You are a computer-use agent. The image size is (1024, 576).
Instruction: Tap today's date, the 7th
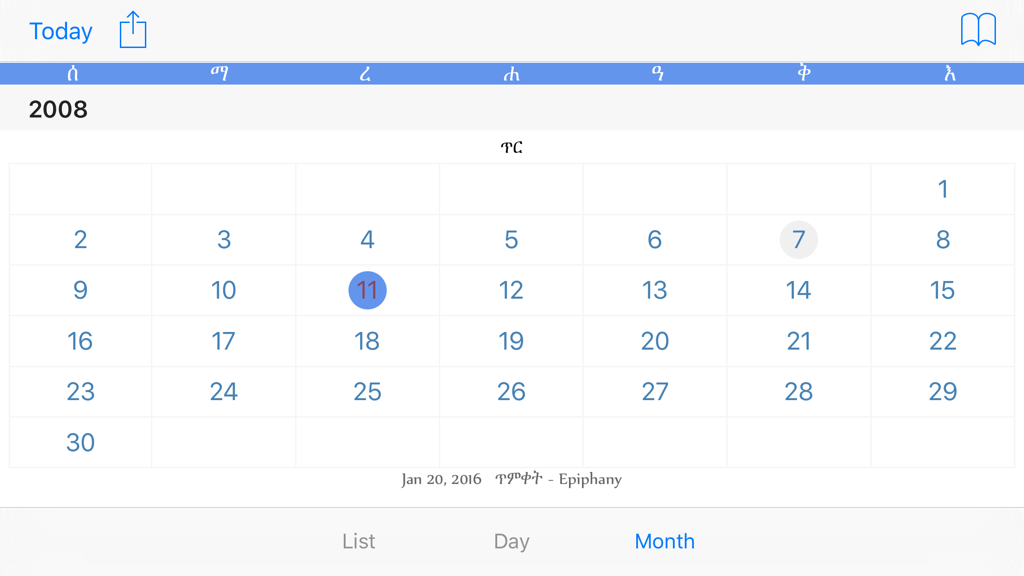click(799, 240)
